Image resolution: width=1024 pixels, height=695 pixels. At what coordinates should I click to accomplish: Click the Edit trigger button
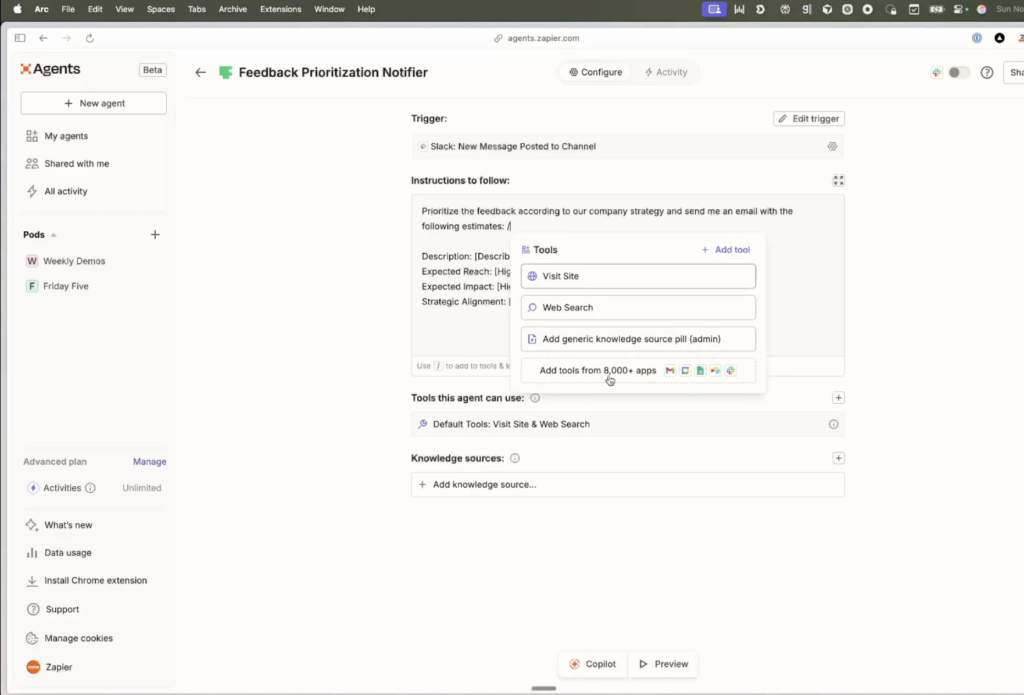coord(808,119)
